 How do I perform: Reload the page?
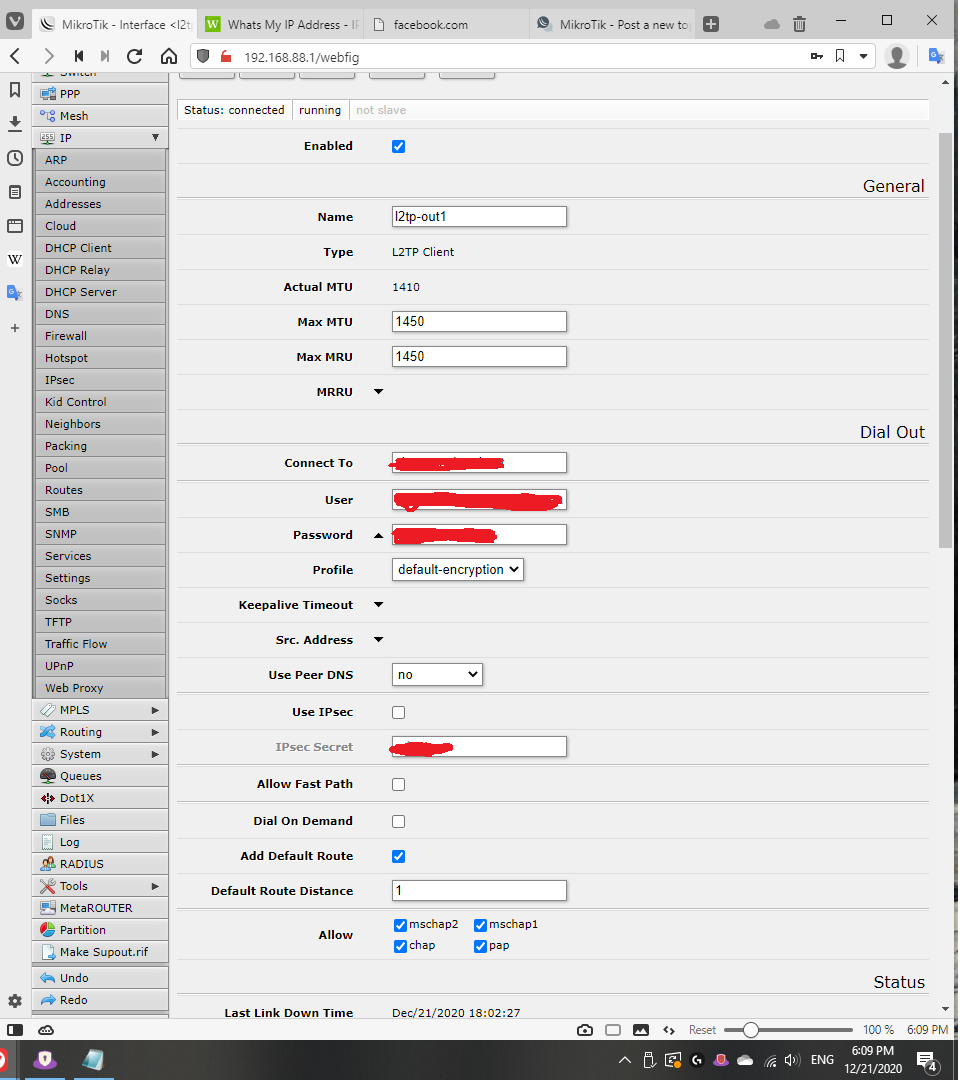(x=135, y=57)
